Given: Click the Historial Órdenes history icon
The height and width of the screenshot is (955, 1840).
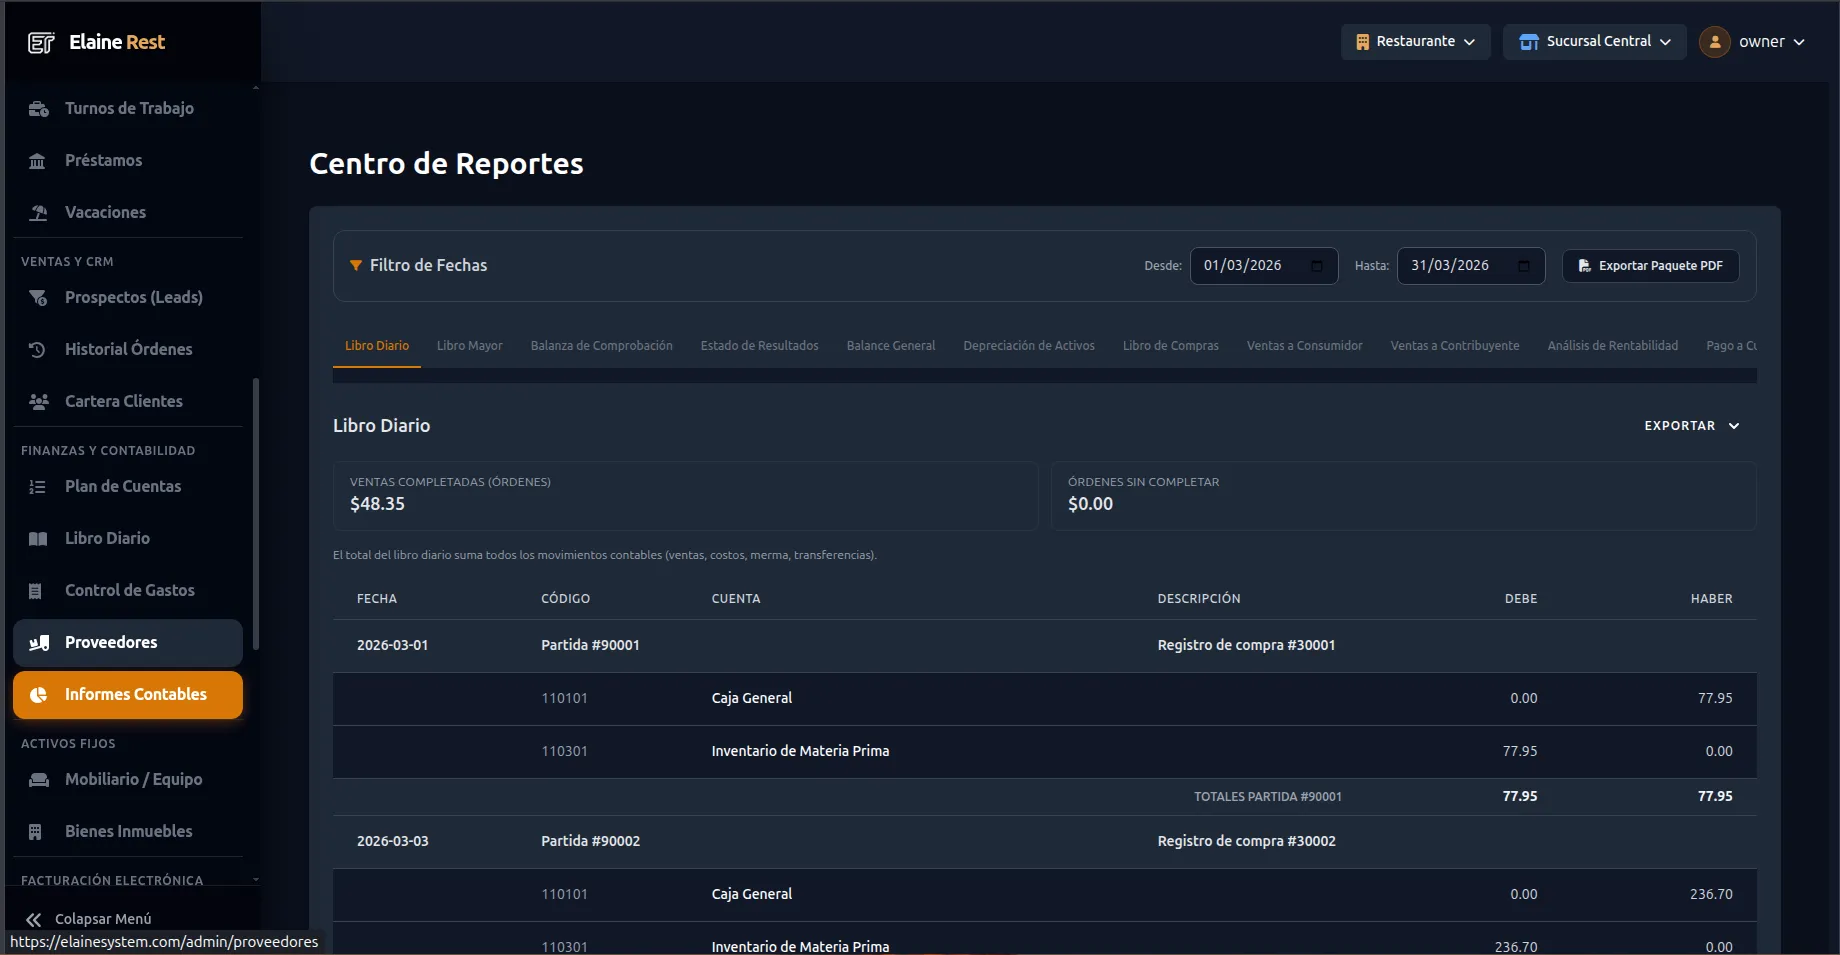Looking at the screenshot, I should coord(38,350).
